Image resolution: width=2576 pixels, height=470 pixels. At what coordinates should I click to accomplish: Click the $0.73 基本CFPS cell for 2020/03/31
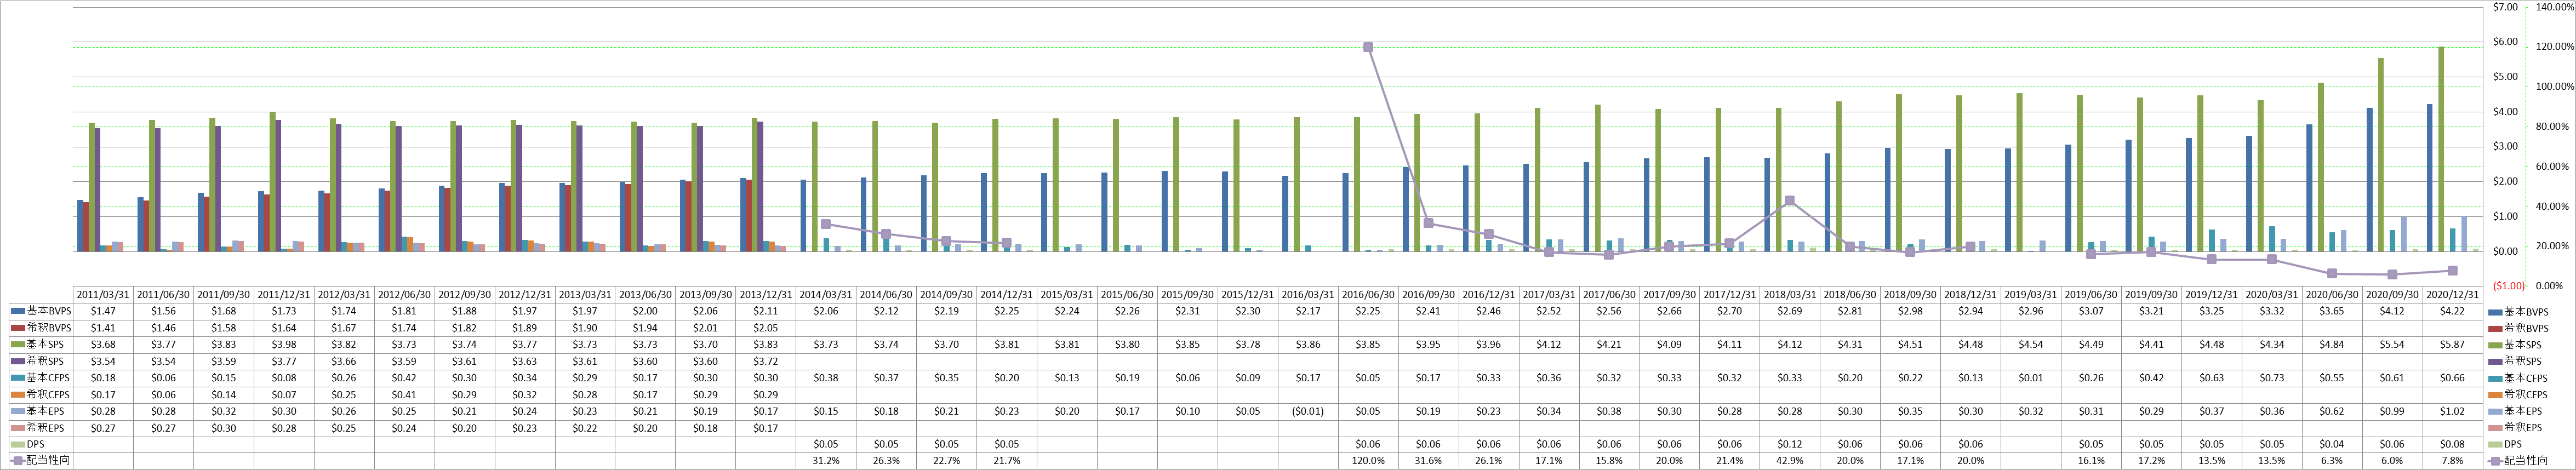coord(2272,378)
